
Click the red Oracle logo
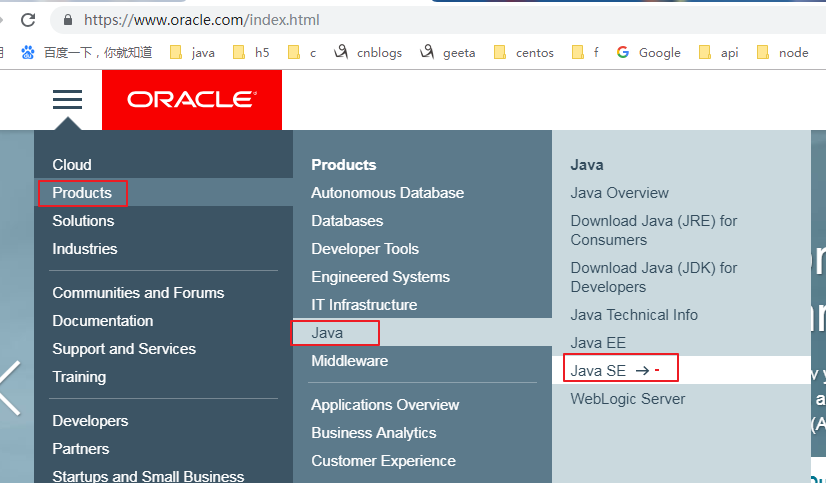[x=192, y=100]
